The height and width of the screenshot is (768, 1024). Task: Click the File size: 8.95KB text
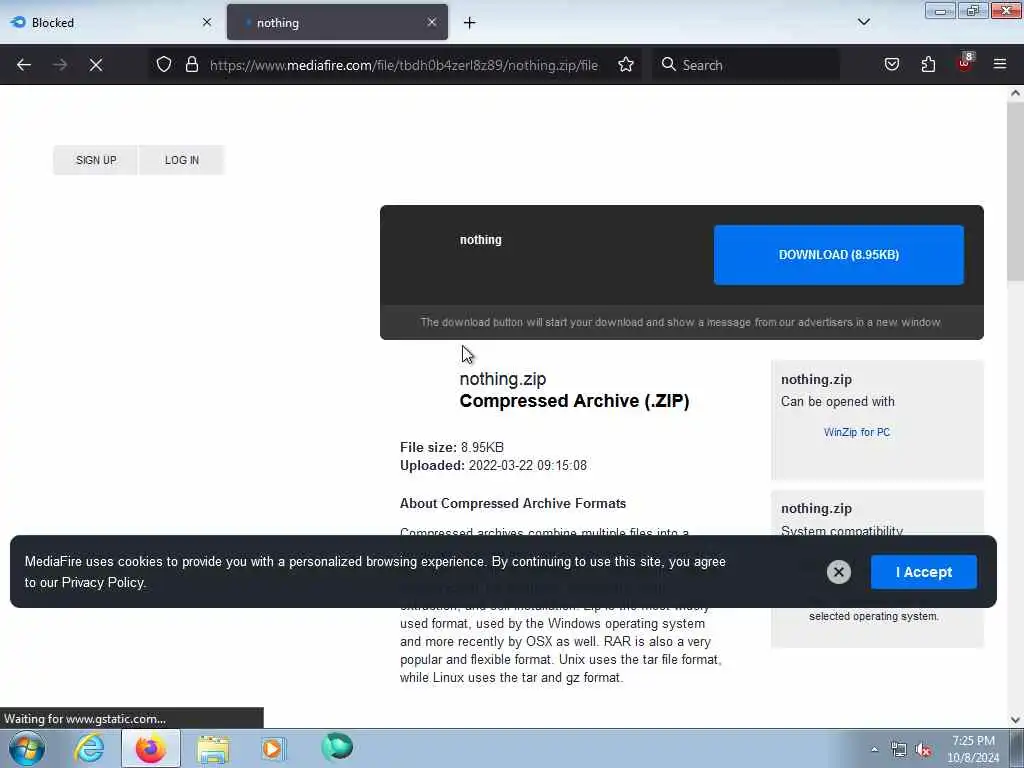pyautogui.click(x=451, y=447)
